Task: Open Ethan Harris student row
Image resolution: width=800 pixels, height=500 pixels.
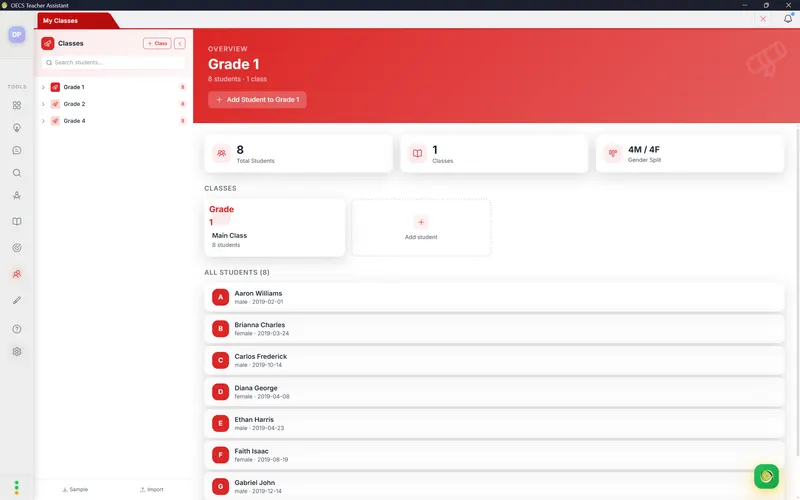Action: pos(494,423)
